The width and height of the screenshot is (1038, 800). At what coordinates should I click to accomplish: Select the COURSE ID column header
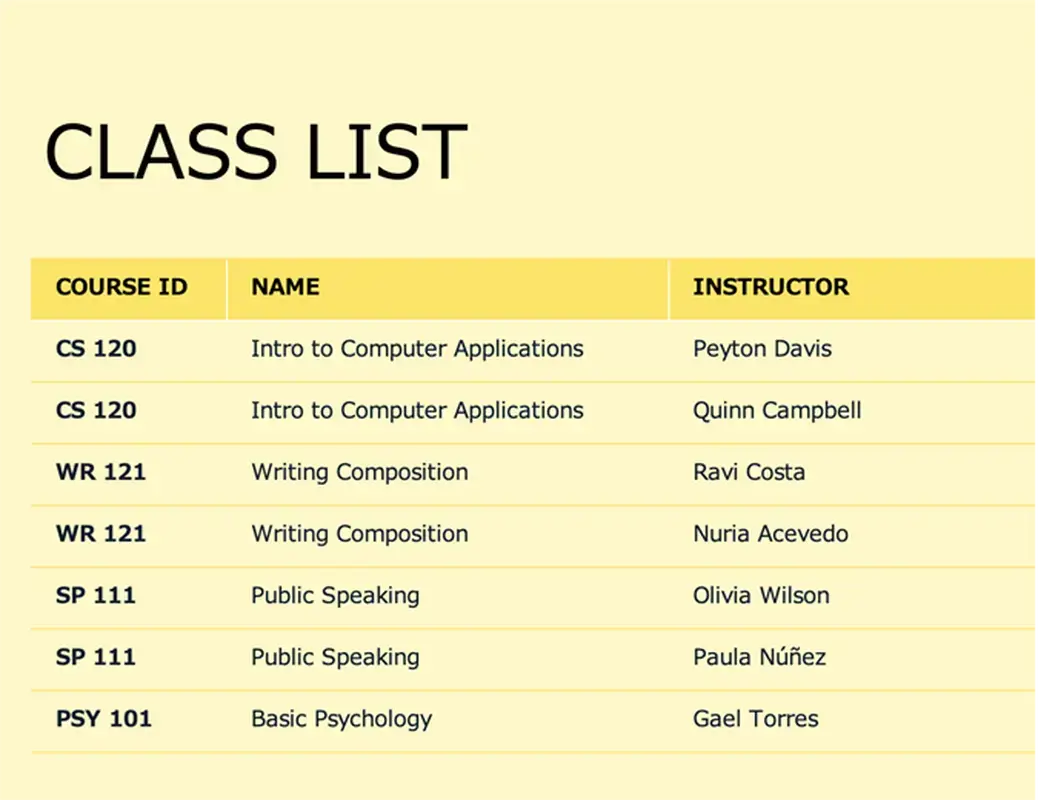pos(121,287)
